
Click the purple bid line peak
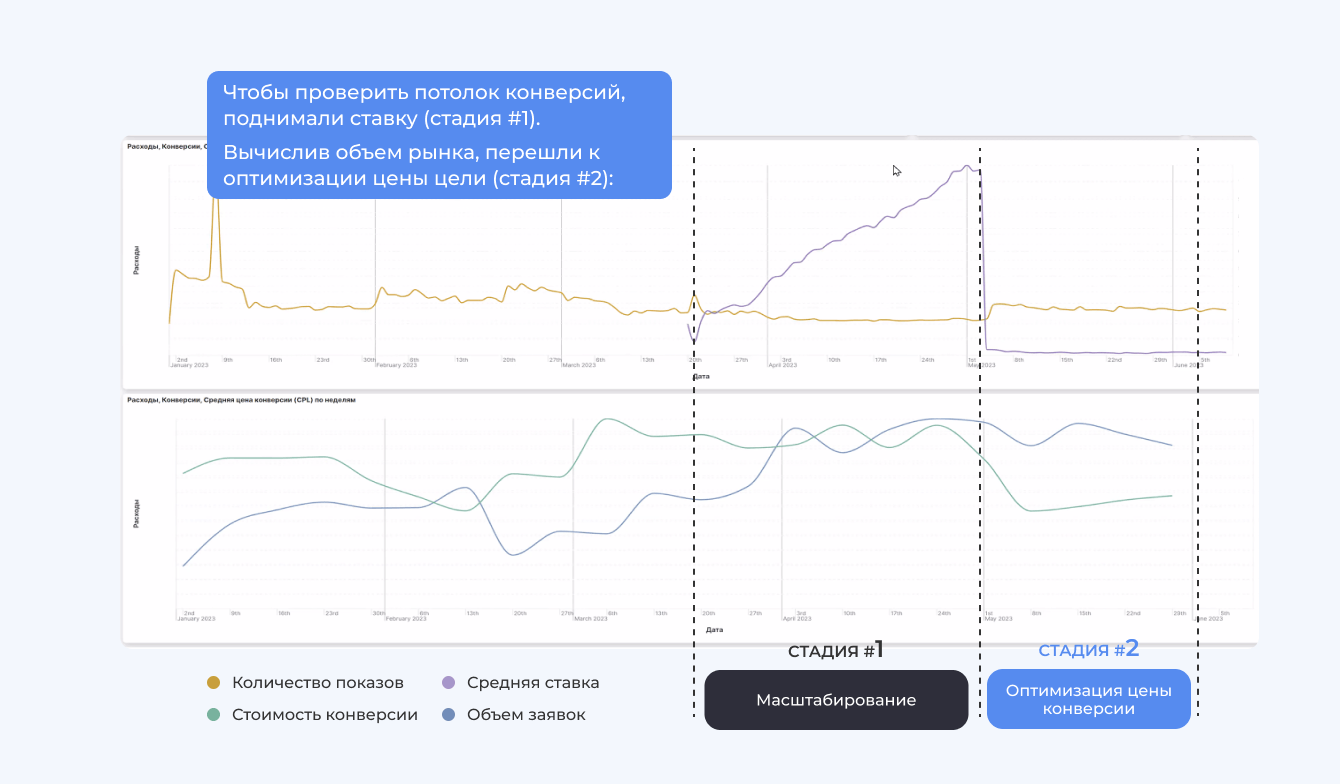967,166
